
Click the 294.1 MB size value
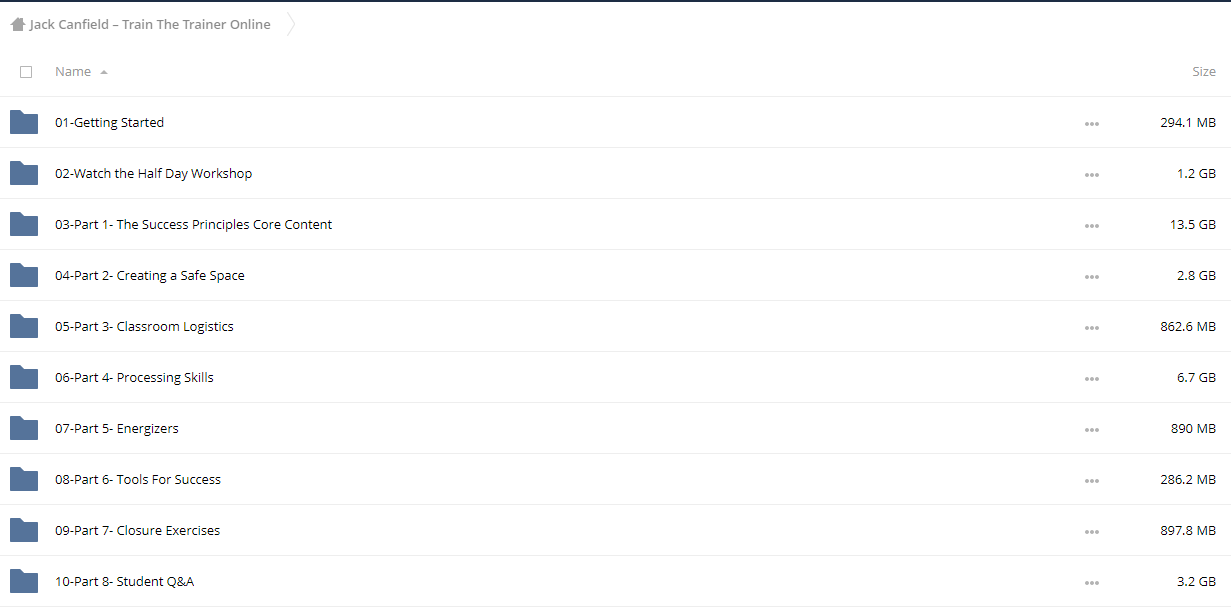[1188, 123]
